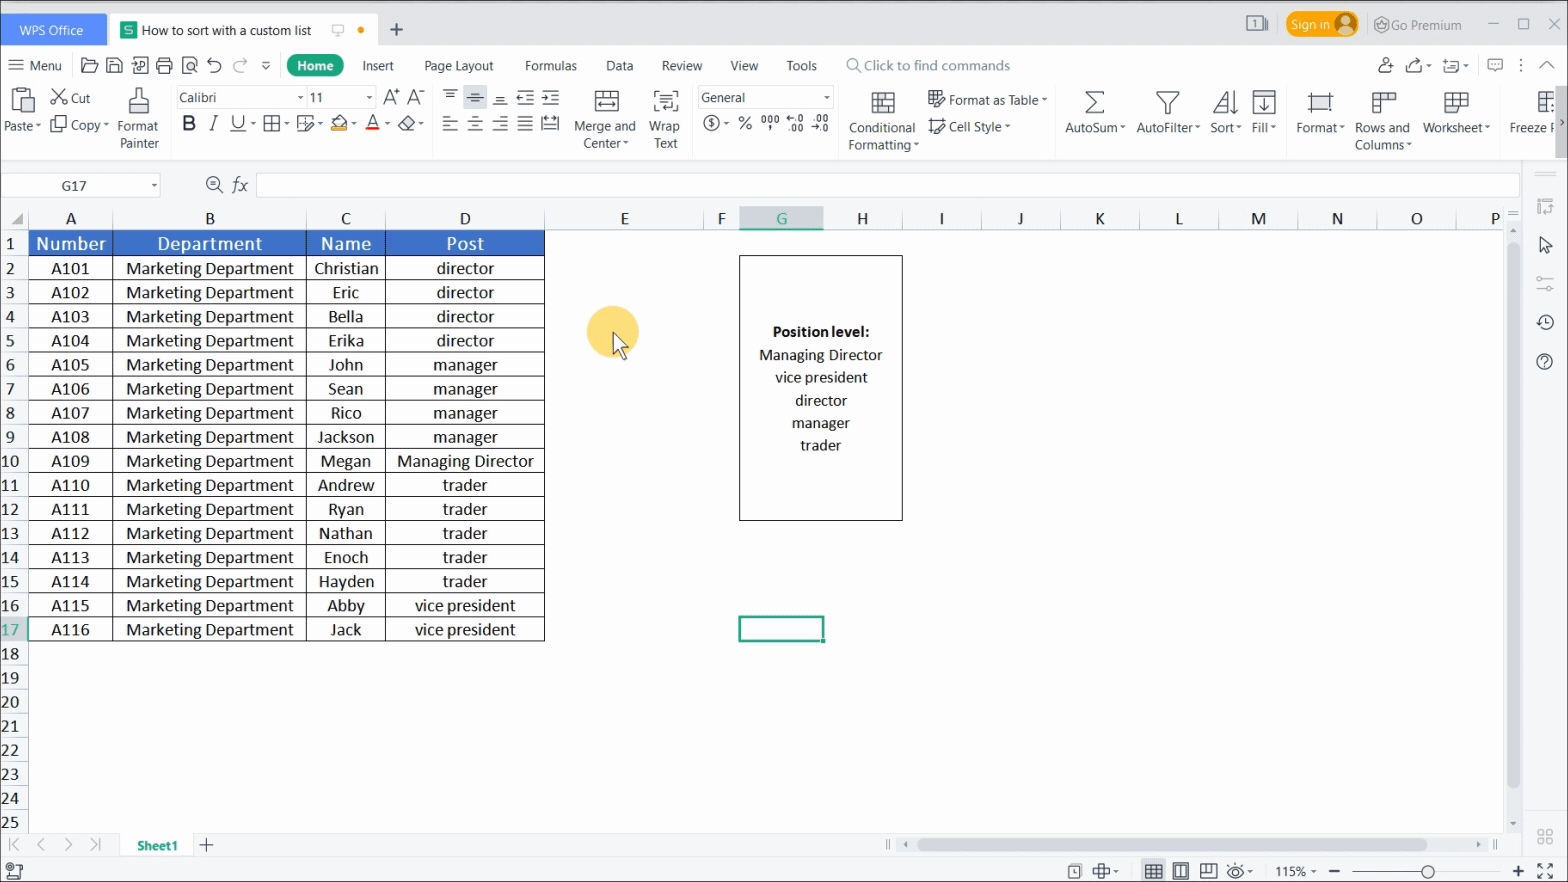Open the number format General dropdown
Screen dimensions: 1568x882
[827, 98]
